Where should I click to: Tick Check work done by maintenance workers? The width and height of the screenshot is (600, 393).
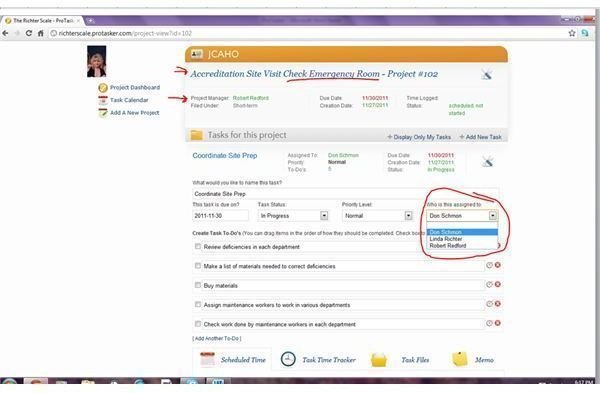[x=198, y=324]
